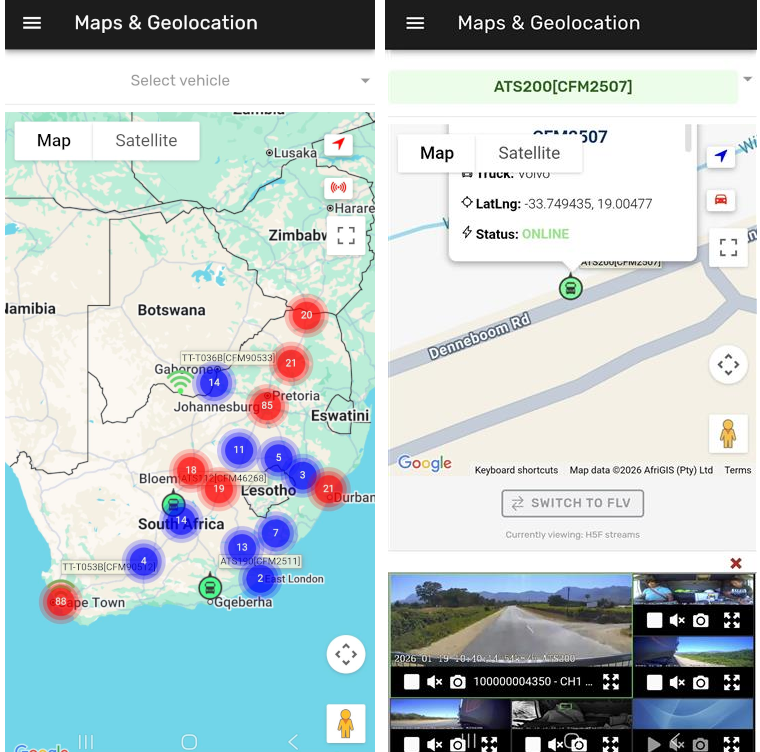Switch to Satellite view on left screen
This screenshot has width=760, height=752.
pyautogui.click(x=146, y=141)
